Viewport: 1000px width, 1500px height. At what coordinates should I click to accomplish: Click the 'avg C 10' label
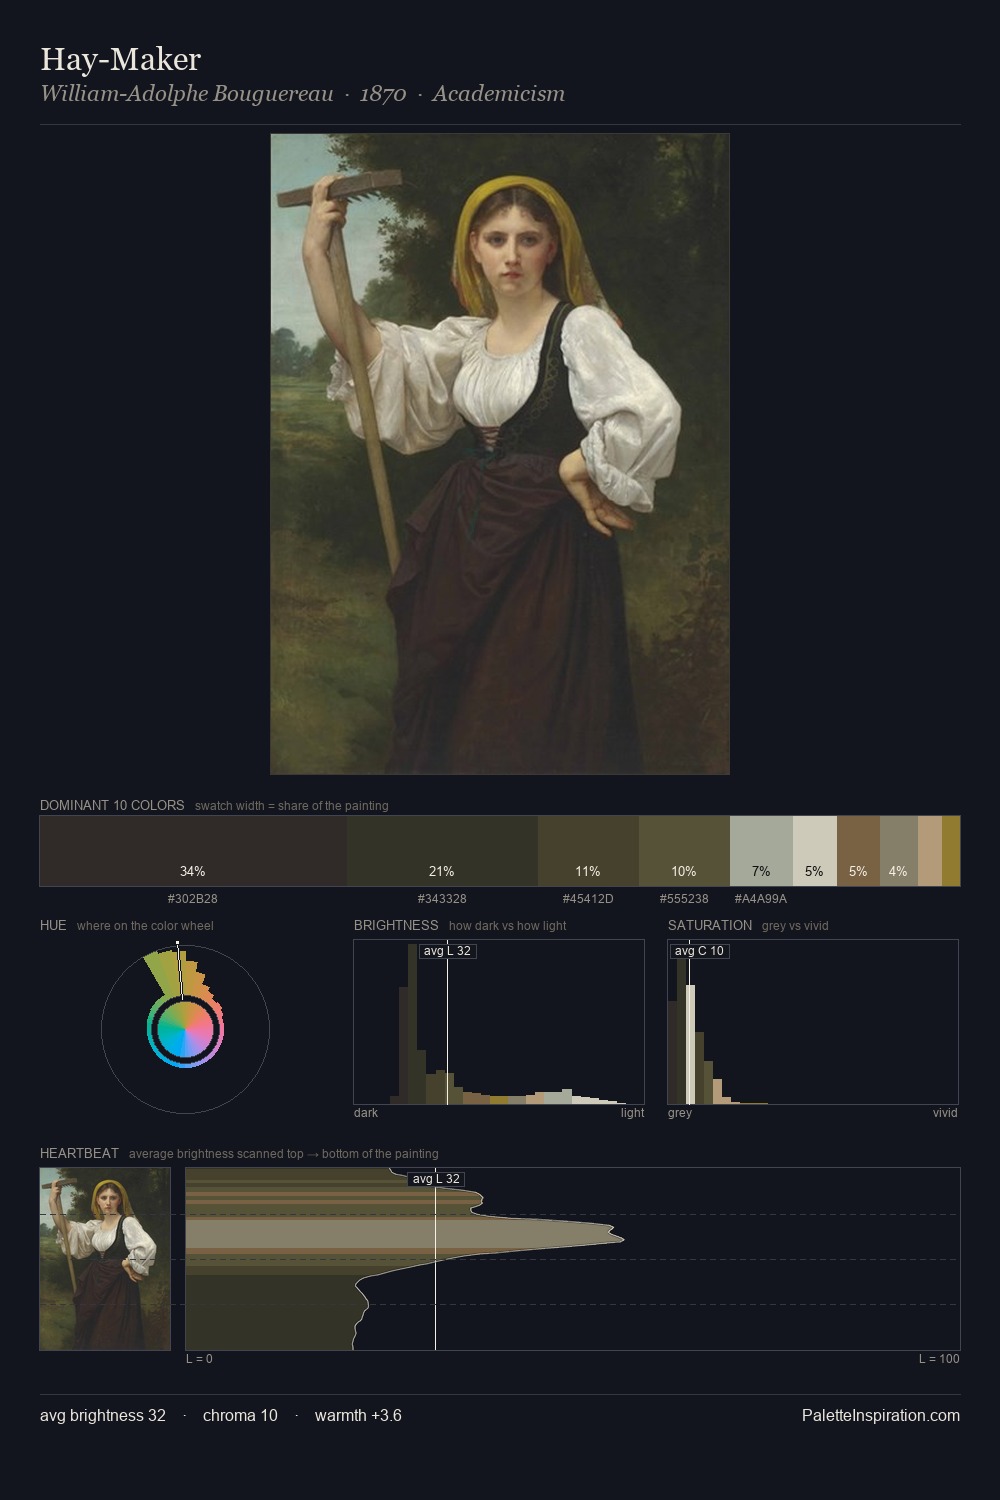coord(699,951)
